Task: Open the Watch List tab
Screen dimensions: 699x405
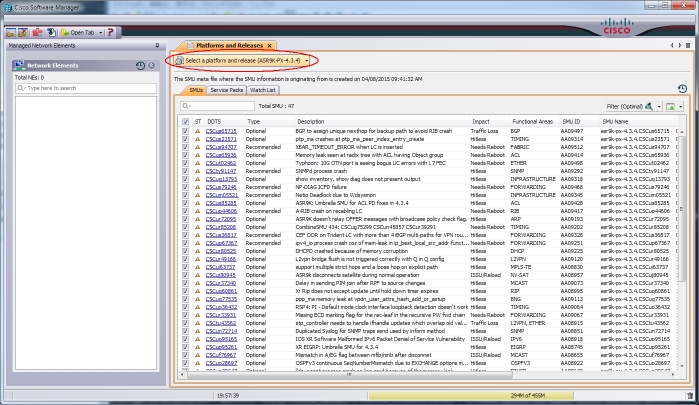Action: pyautogui.click(x=263, y=90)
